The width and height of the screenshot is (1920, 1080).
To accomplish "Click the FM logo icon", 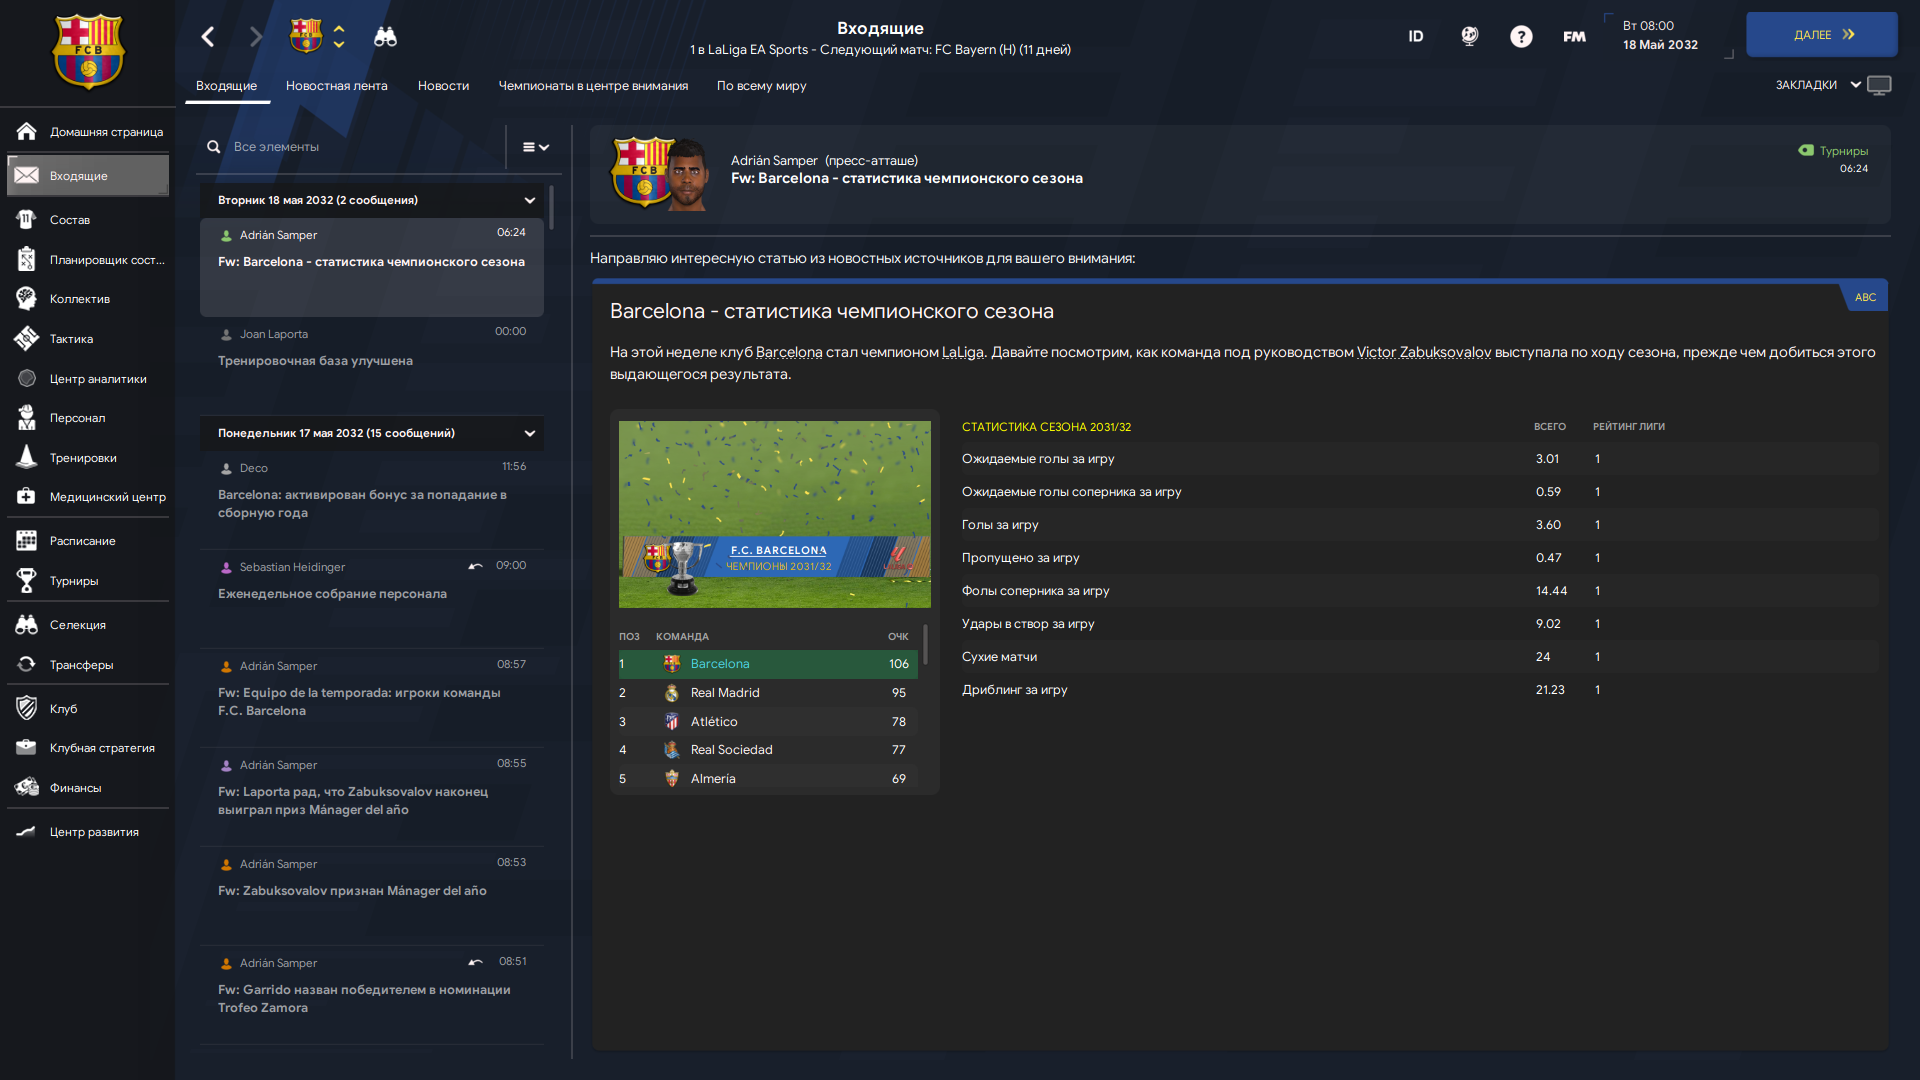I will [1574, 37].
